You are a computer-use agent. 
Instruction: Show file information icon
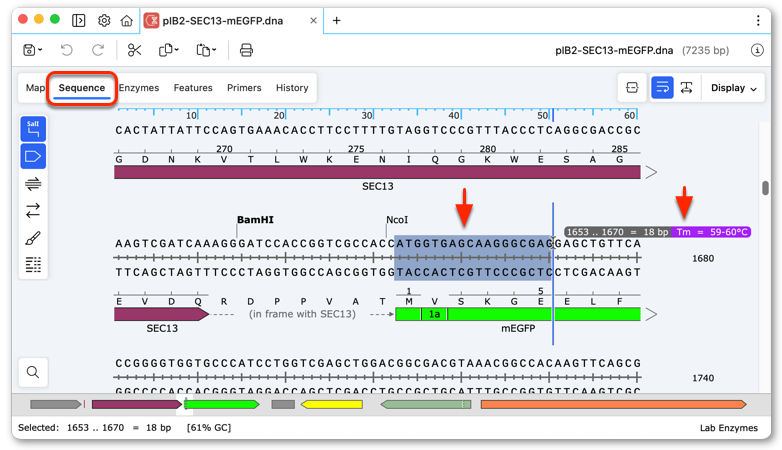(757, 50)
